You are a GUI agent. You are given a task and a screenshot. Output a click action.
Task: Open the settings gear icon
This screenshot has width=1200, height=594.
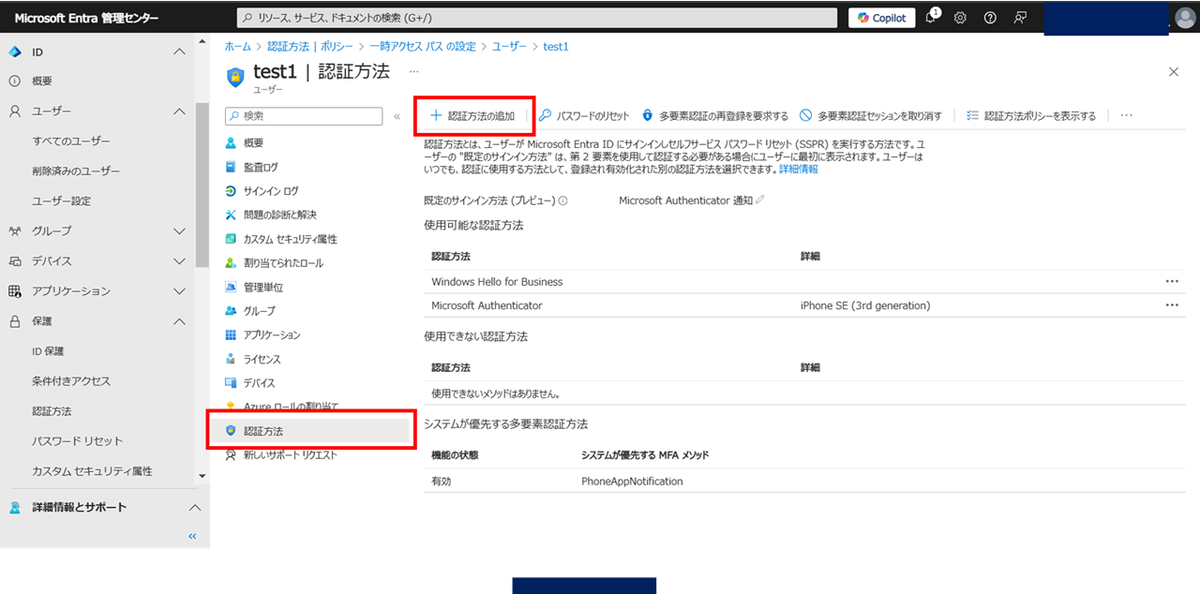960,18
